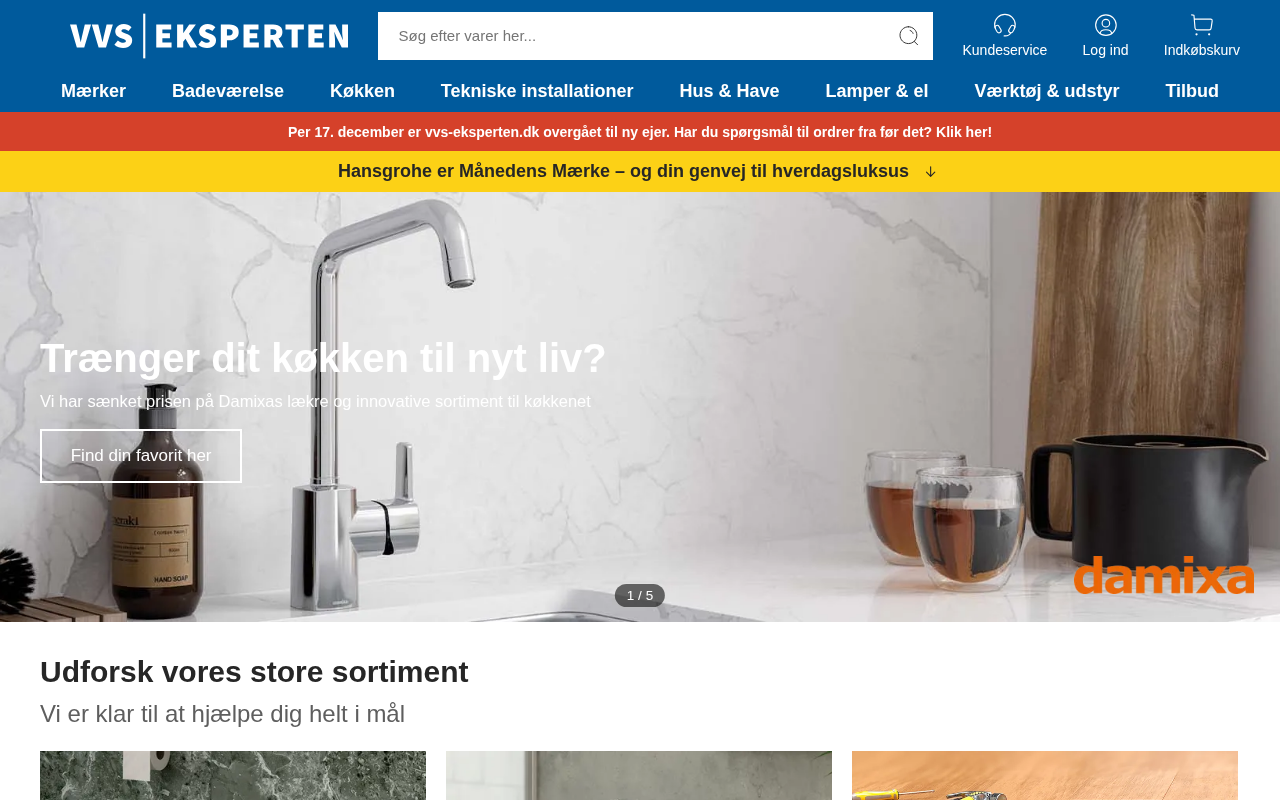This screenshot has height=800, width=1280.
Task: Click the red new-owner notice link
Action: [x=640, y=132]
